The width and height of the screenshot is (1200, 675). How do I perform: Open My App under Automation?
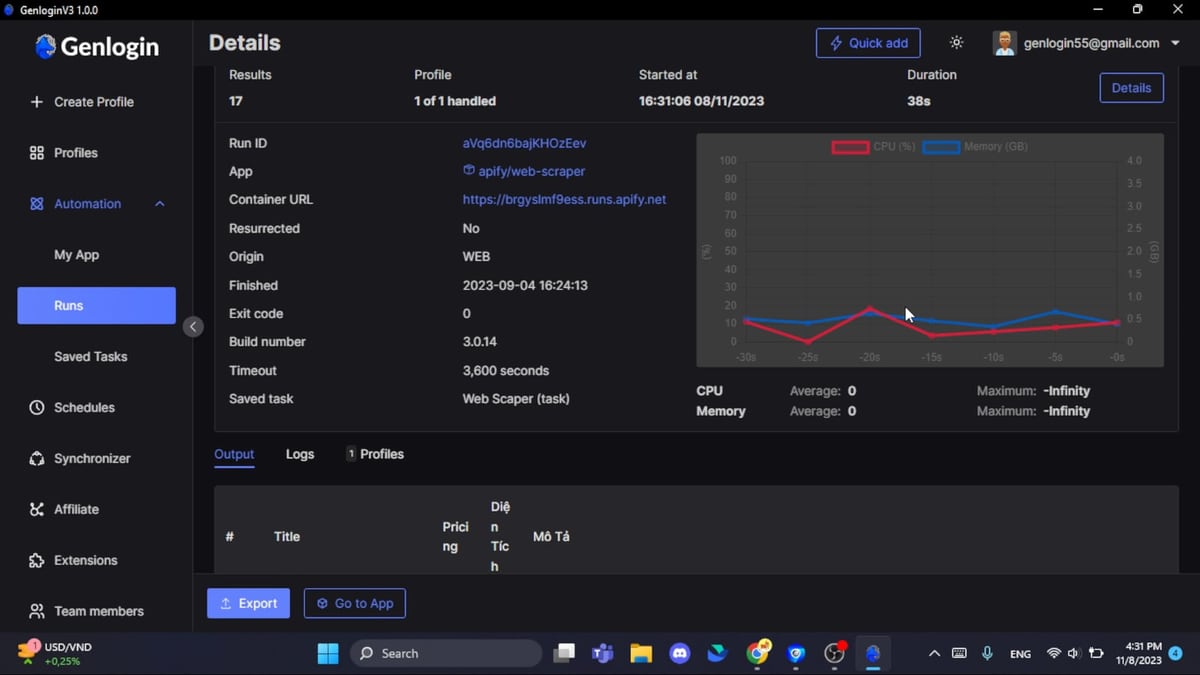click(77, 255)
